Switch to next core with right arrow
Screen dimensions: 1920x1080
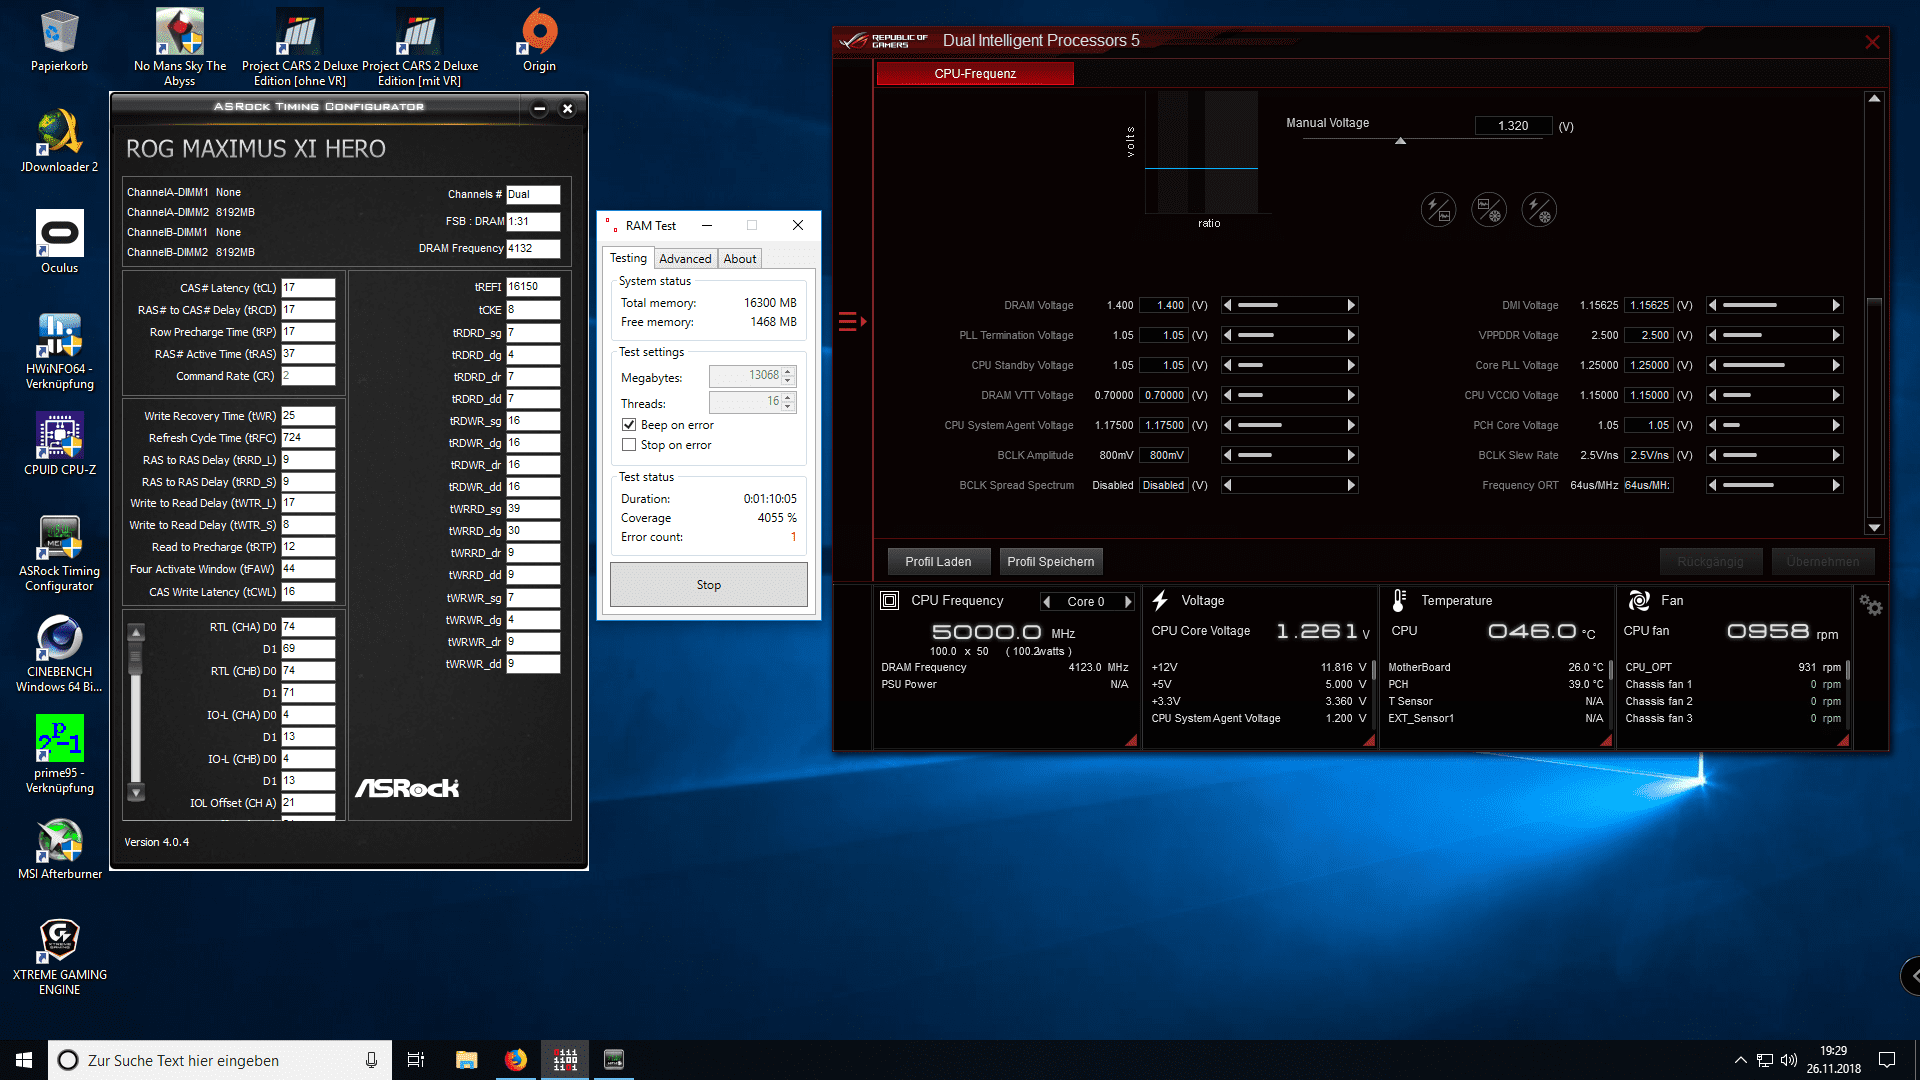coord(1128,602)
